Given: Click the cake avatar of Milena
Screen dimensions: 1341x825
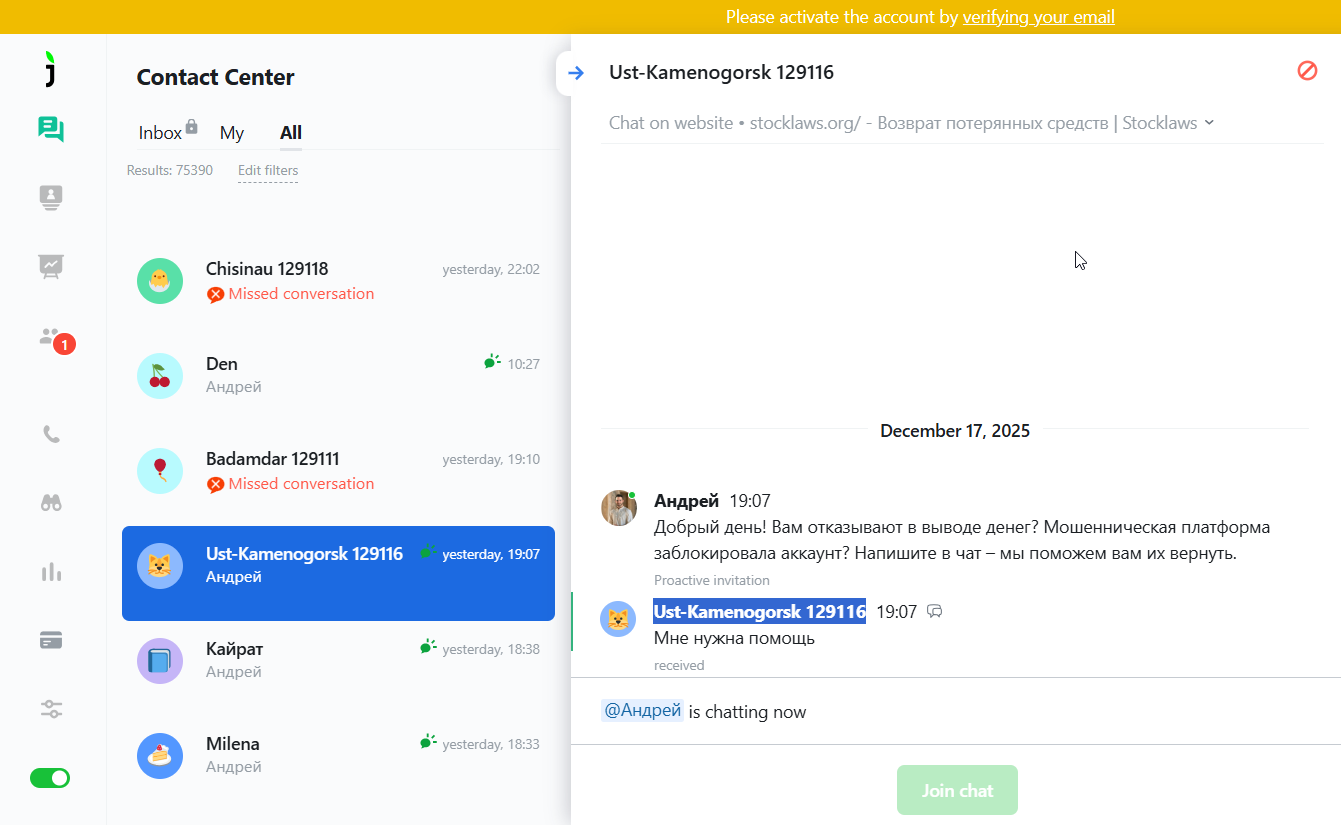Looking at the screenshot, I should 160,756.
